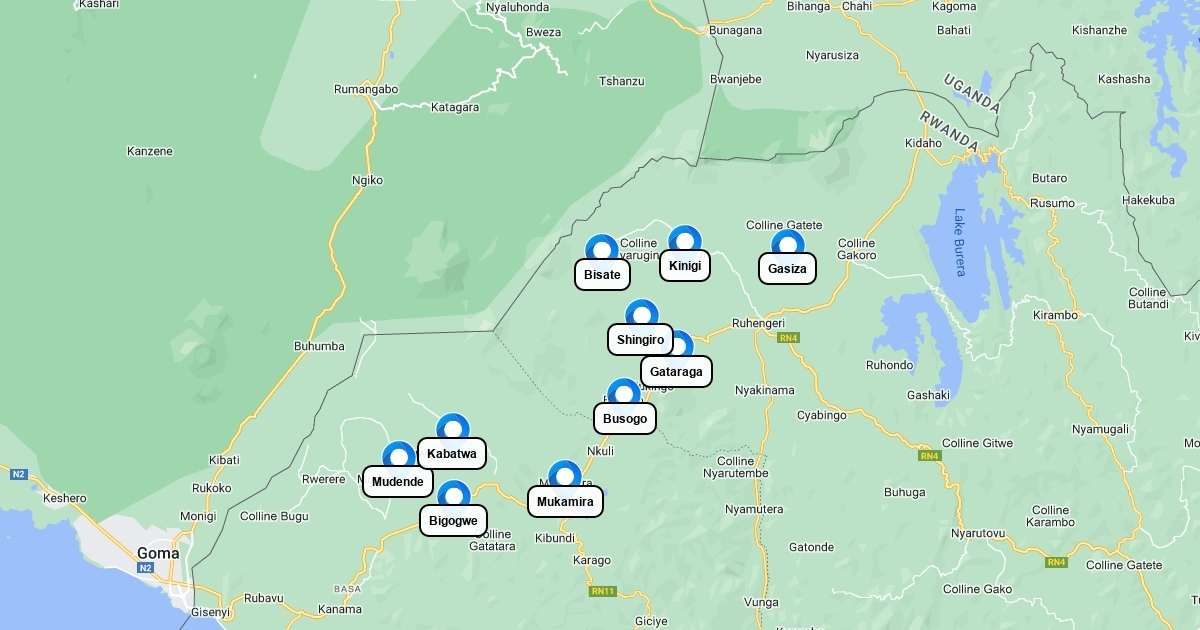Image resolution: width=1200 pixels, height=630 pixels.
Task: Click the Lake Burera map label
Action: (x=959, y=242)
